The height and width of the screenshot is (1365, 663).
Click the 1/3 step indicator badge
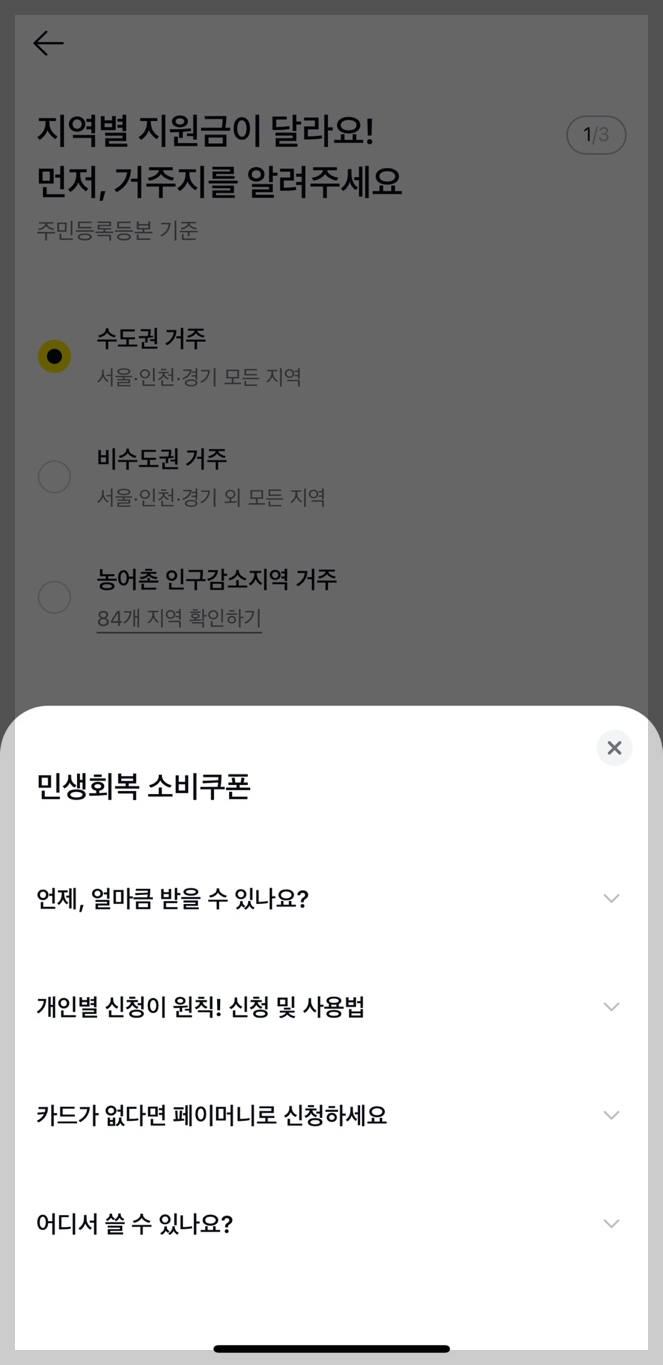pos(596,134)
